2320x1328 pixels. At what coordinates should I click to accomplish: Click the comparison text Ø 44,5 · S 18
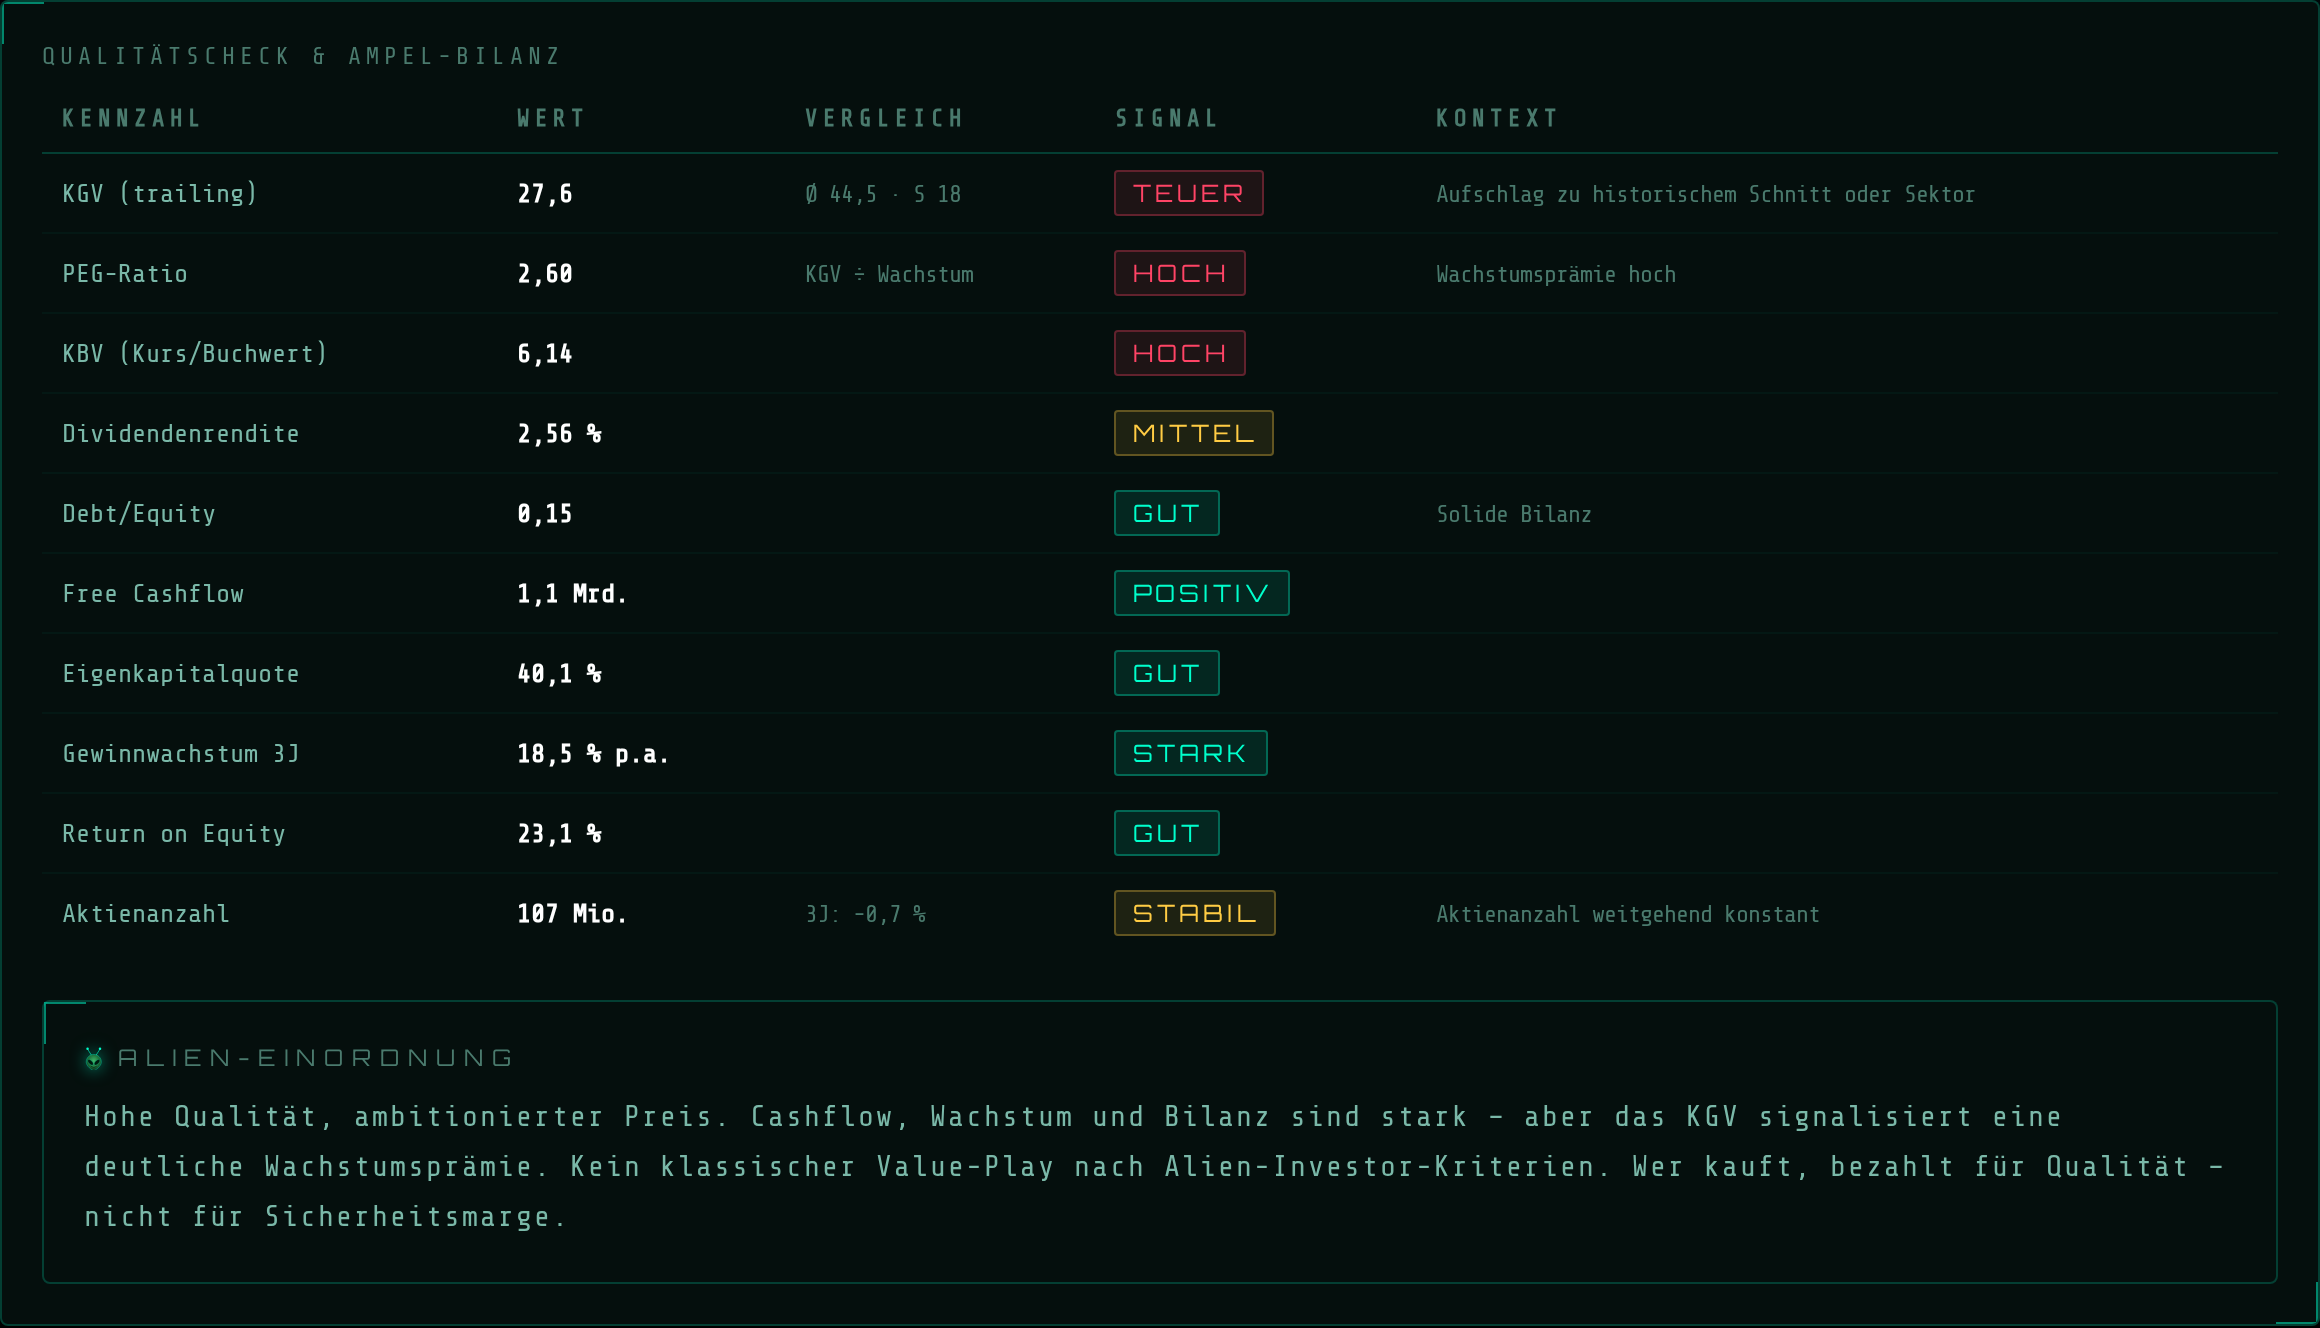coord(883,194)
